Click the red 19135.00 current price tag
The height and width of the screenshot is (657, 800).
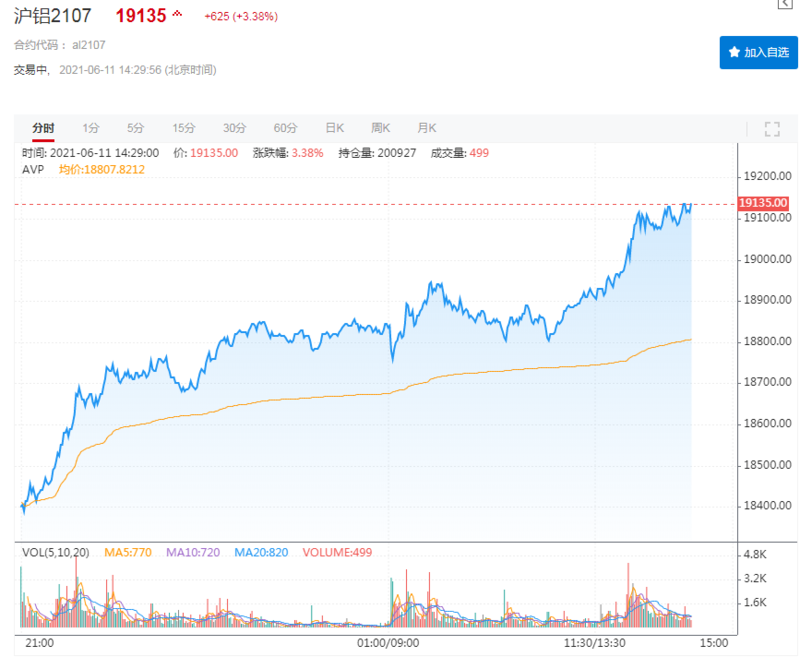764,203
